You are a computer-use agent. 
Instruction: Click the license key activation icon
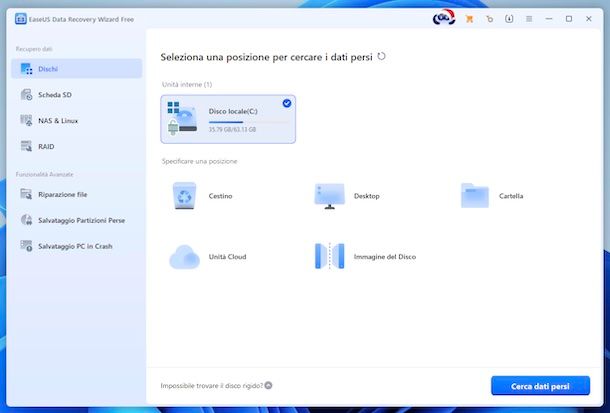[x=489, y=19]
